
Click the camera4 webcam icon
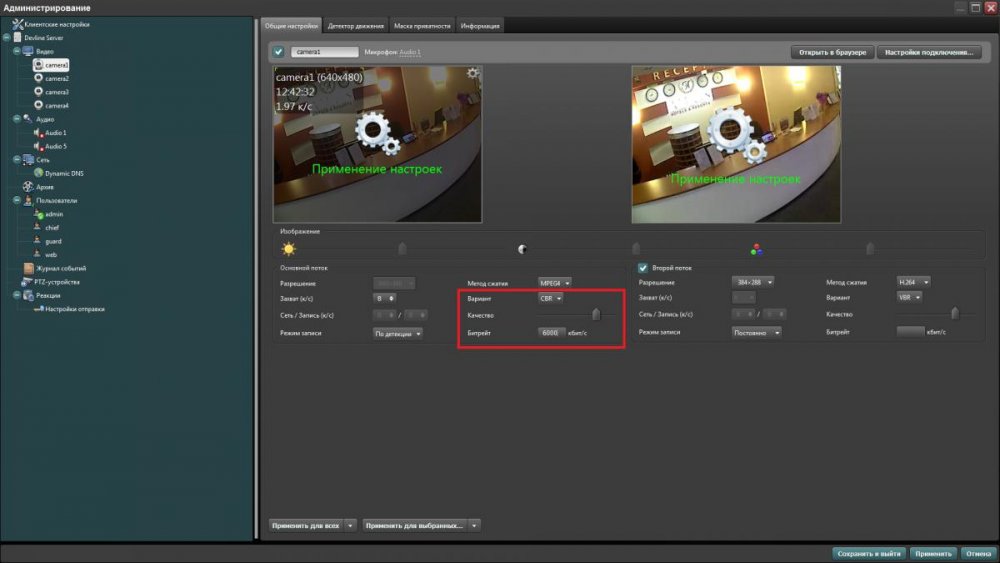click(x=38, y=105)
